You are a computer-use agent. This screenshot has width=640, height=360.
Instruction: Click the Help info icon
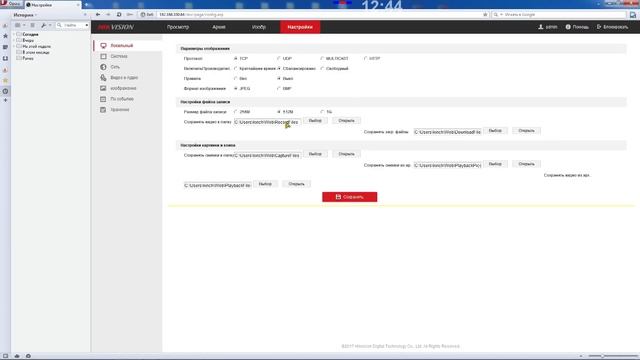point(568,27)
